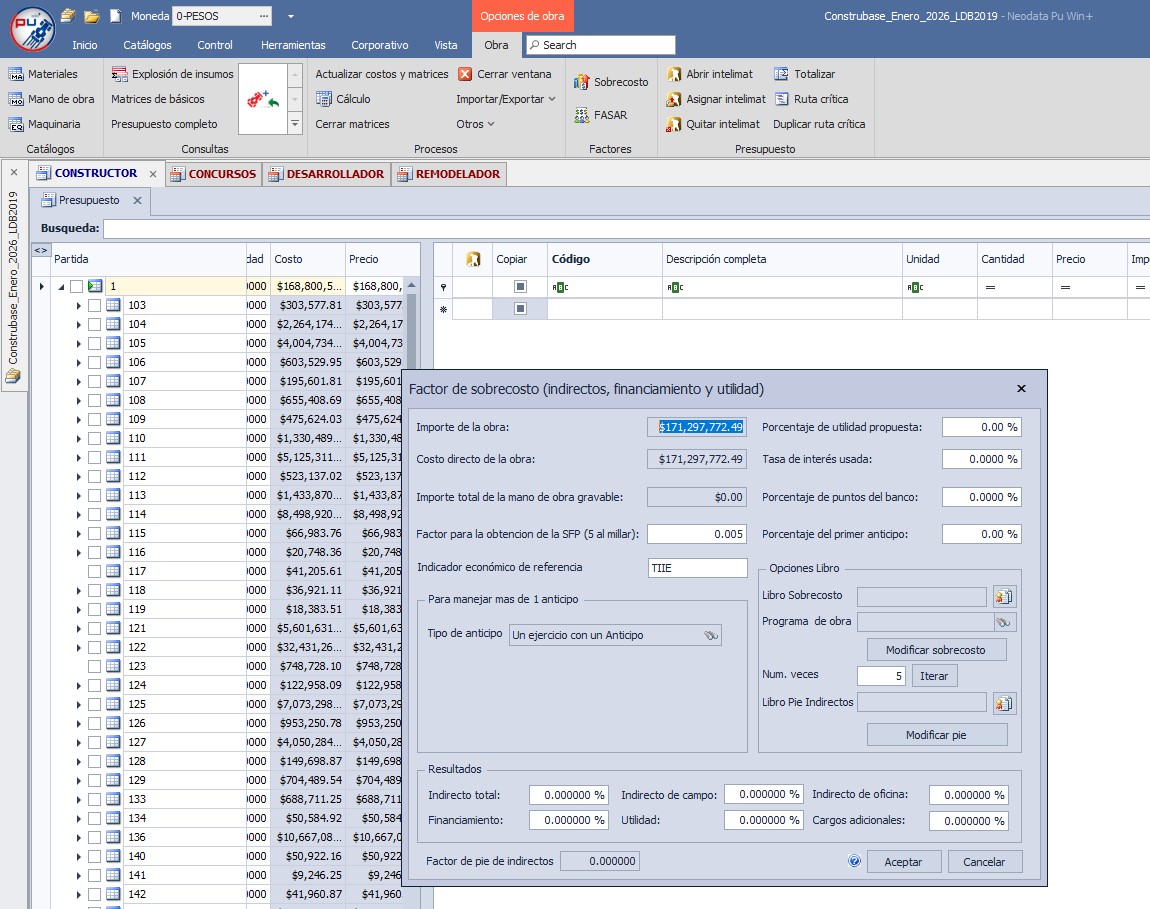Click Porcentaje de utilidad propuesta field
The image size is (1150, 909).
(x=981, y=427)
